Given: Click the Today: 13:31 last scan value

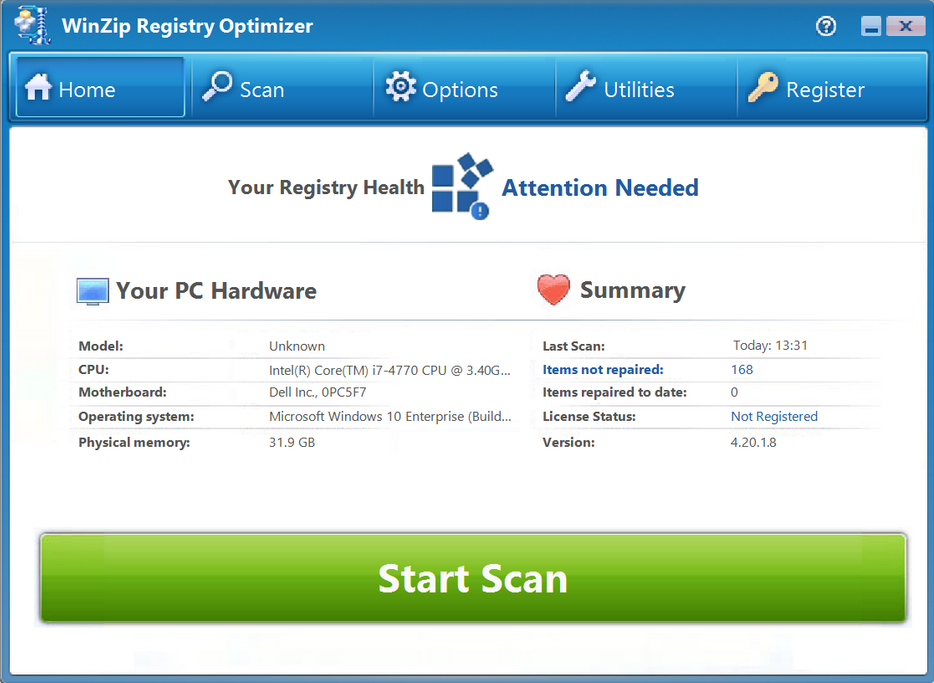Looking at the screenshot, I should coord(770,345).
